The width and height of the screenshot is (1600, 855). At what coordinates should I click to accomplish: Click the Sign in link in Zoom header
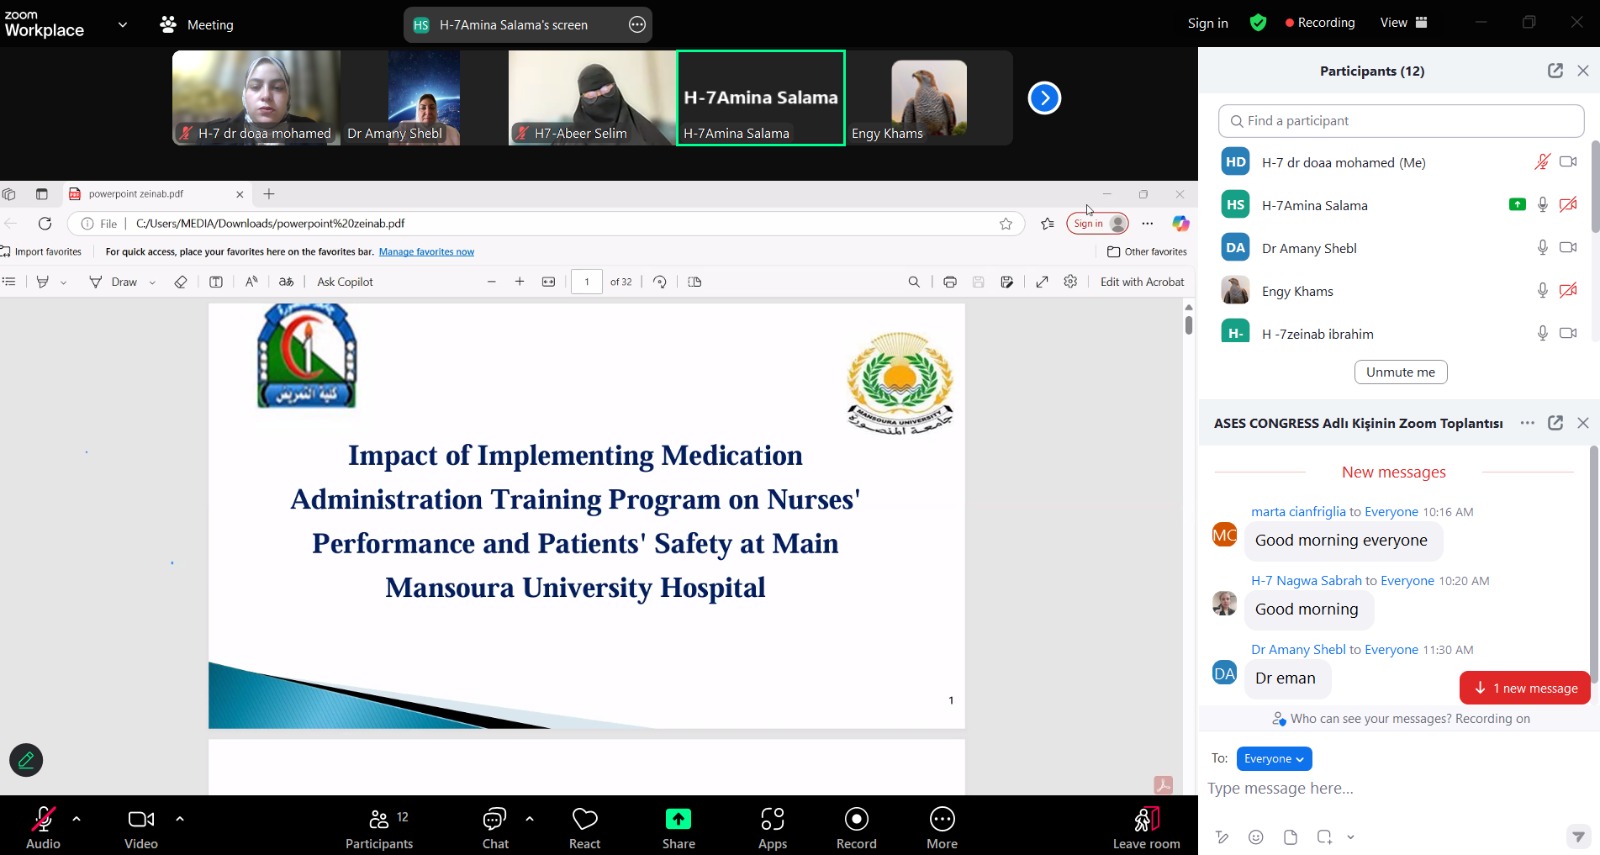click(x=1208, y=23)
